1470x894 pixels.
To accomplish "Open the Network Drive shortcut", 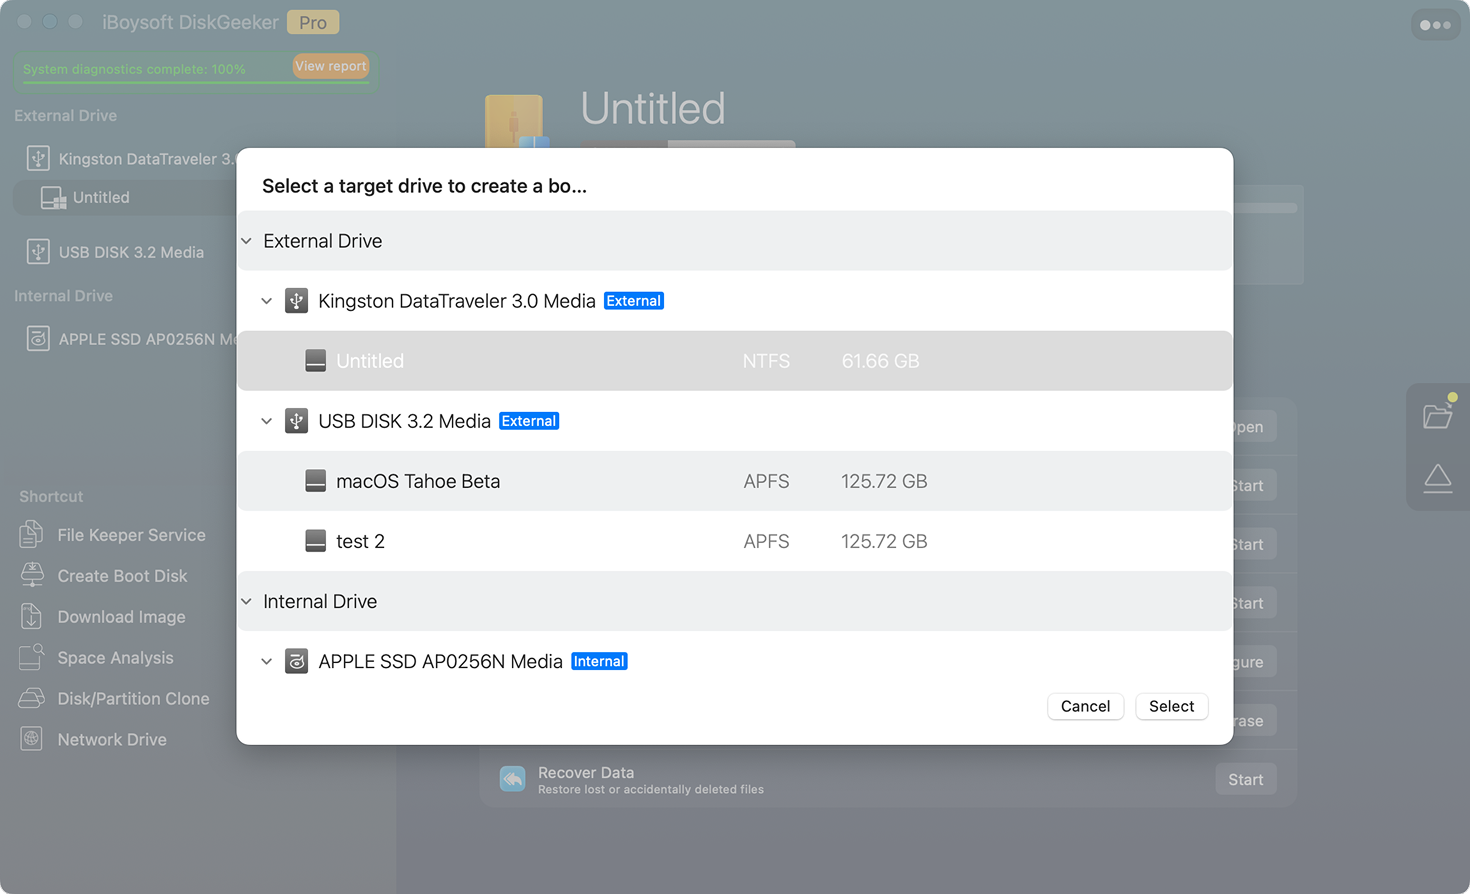I will click(x=111, y=740).
